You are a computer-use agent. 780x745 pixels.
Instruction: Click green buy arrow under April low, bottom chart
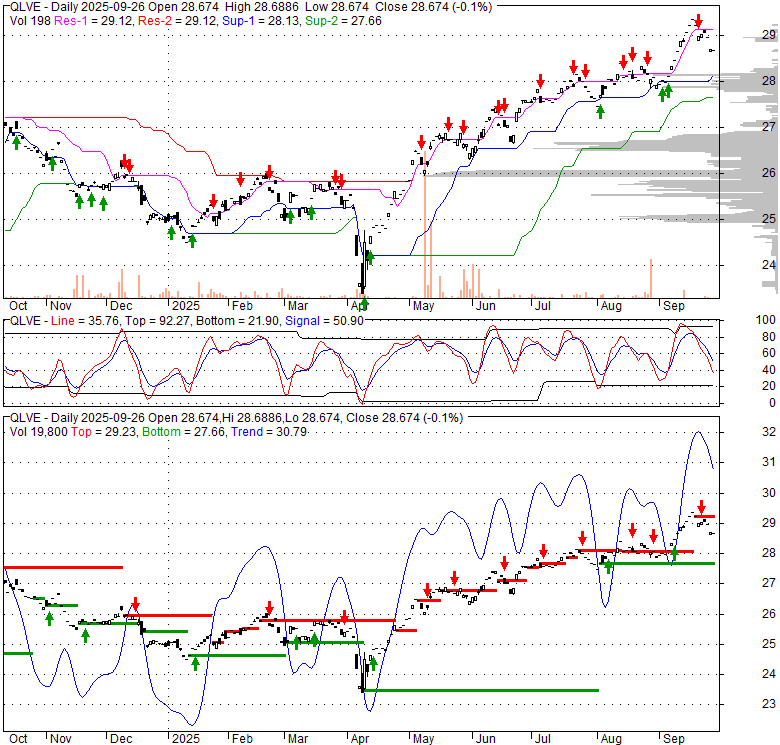(374, 663)
